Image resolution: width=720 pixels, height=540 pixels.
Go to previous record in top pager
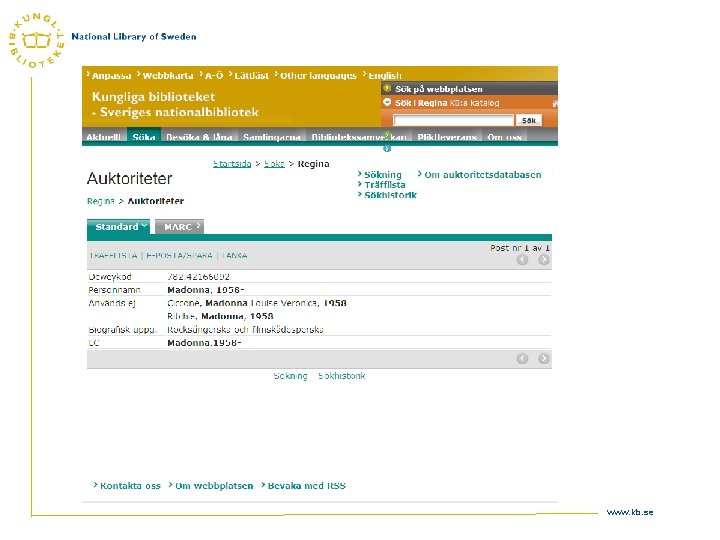pyautogui.click(x=522, y=260)
